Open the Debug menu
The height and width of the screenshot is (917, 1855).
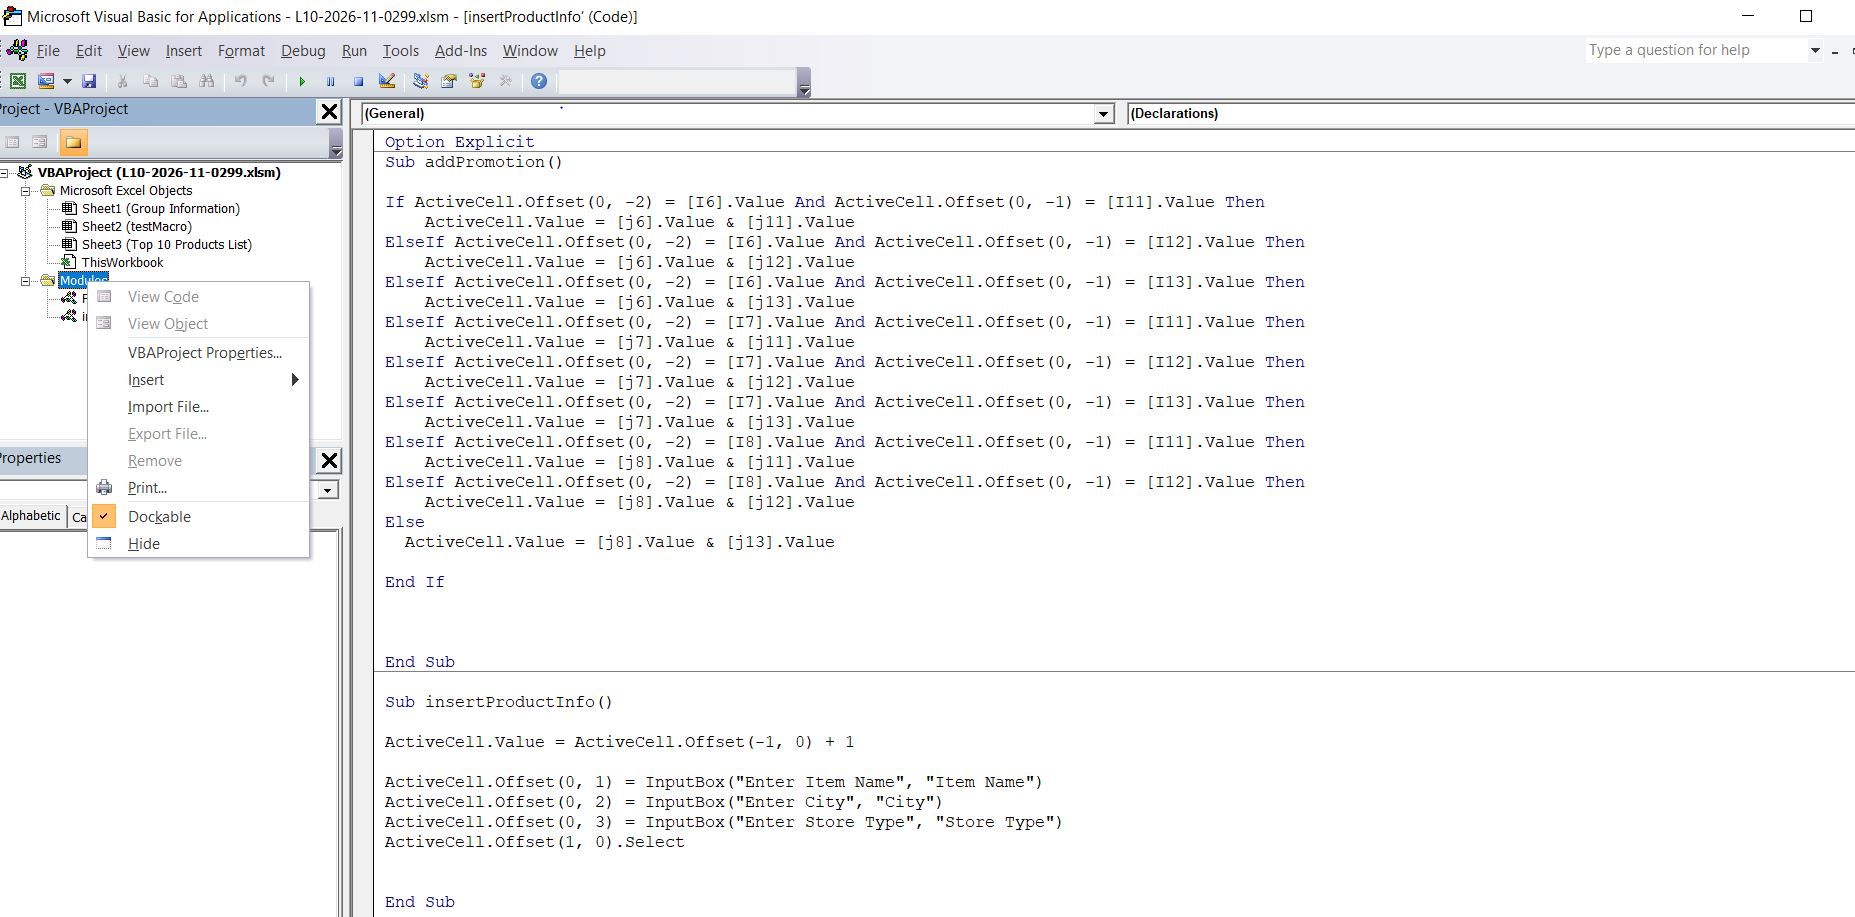pyautogui.click(x=303, y=50)
